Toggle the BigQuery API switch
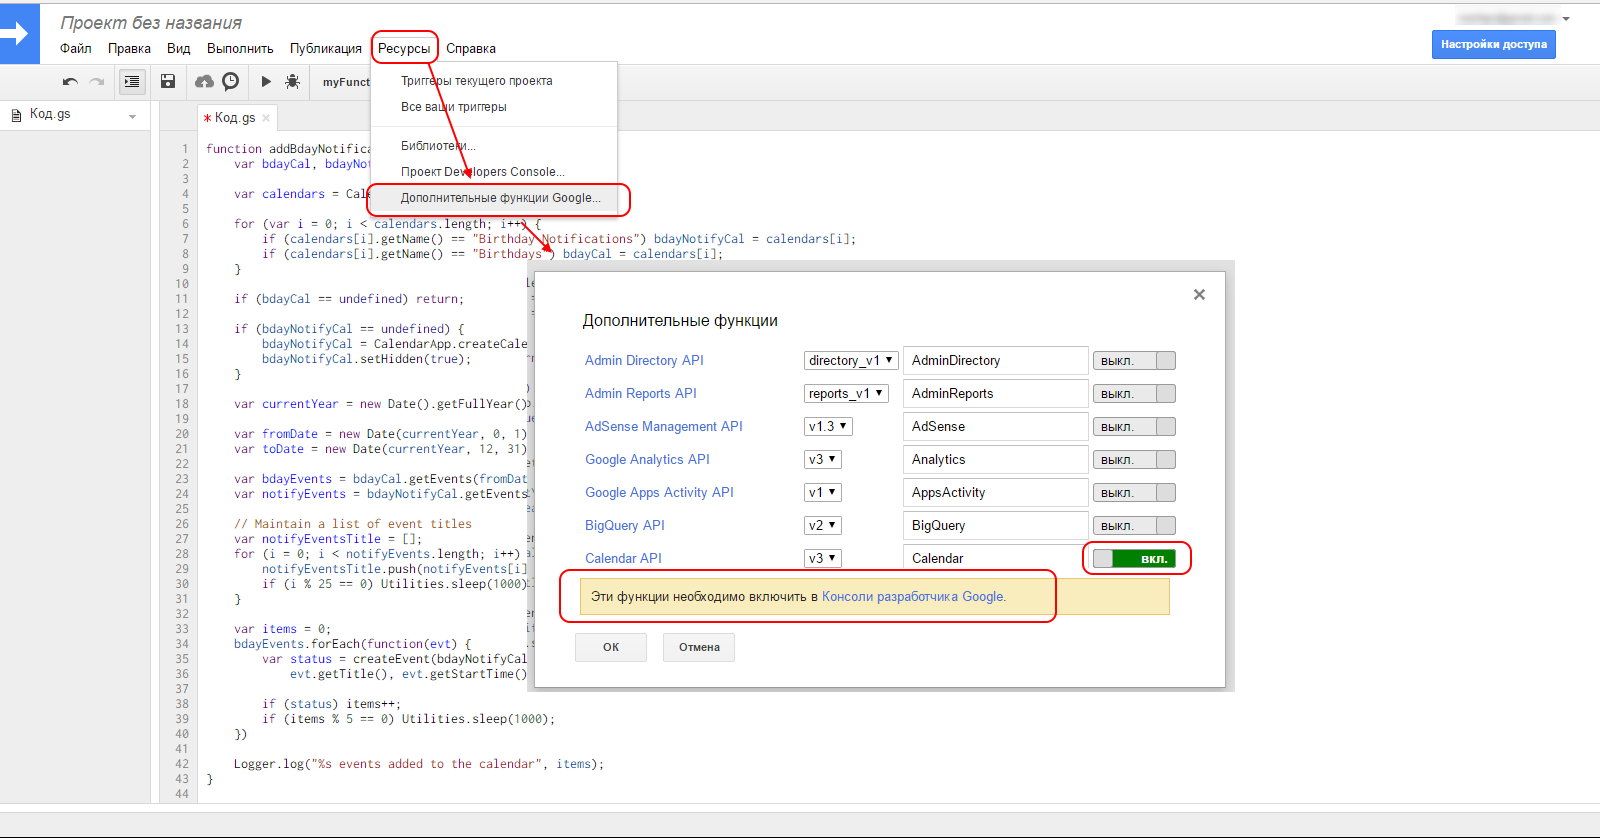This screenshot has width=1600, height=838. (1134, 526)
